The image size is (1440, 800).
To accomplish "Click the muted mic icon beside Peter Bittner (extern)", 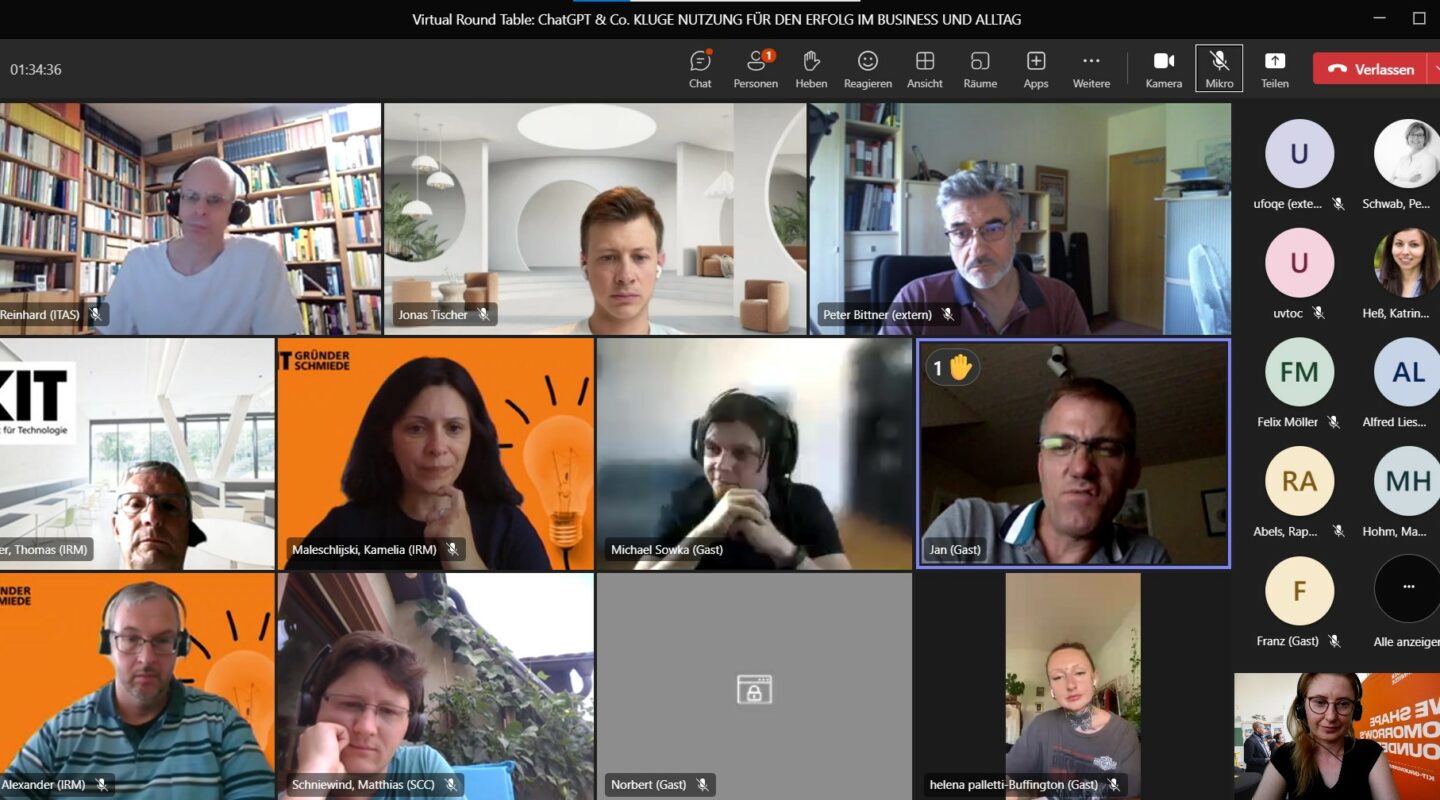I will (948, 315).
